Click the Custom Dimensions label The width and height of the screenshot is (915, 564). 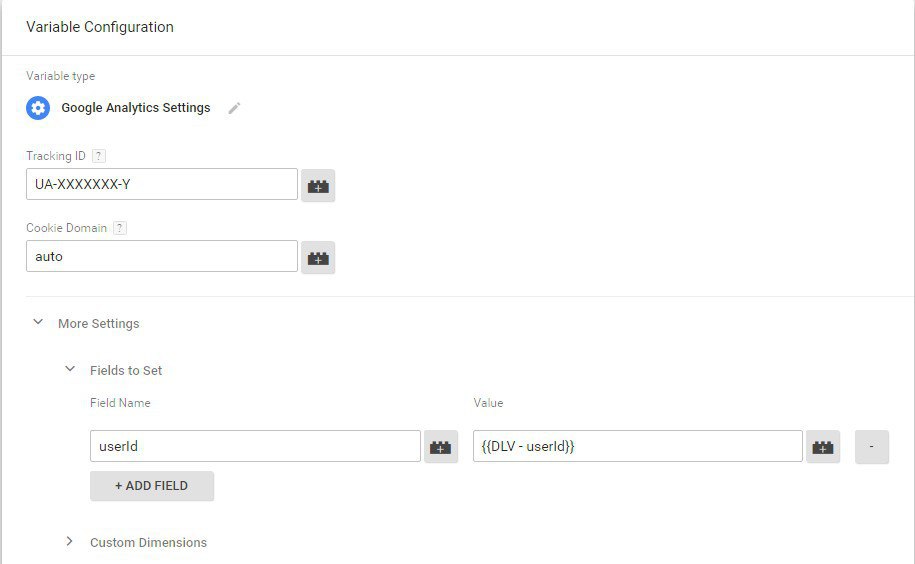point(148,542)
